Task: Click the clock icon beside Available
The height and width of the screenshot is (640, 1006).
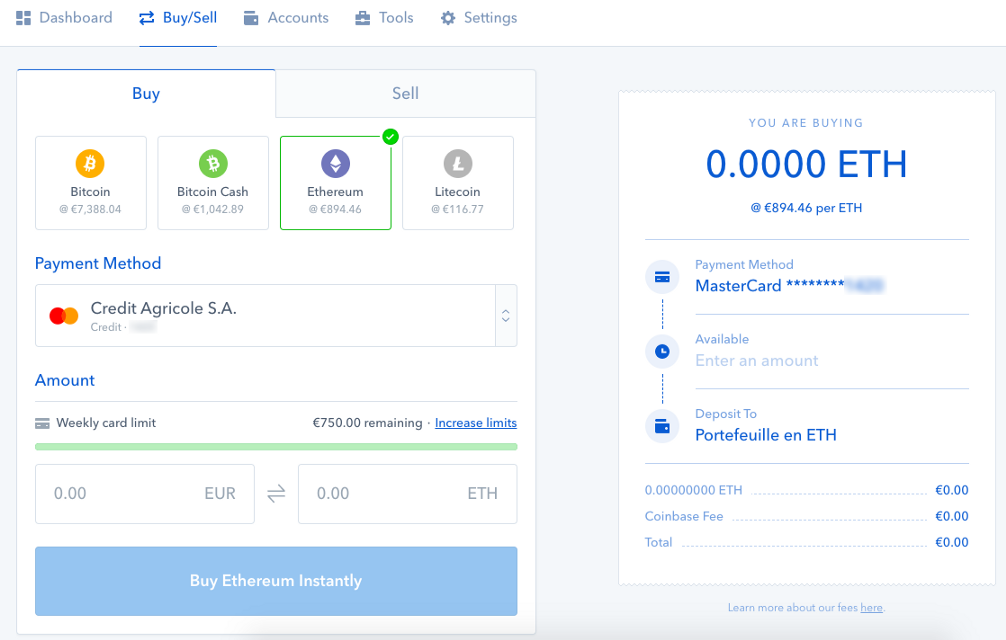Action: pos(662,351)
